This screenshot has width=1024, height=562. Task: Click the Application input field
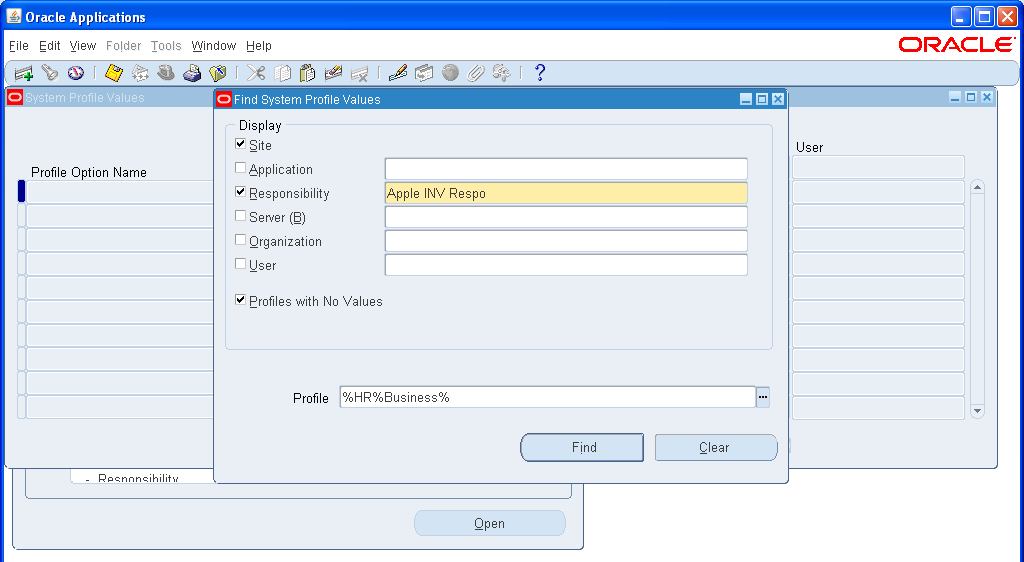(x=566, y=168)
